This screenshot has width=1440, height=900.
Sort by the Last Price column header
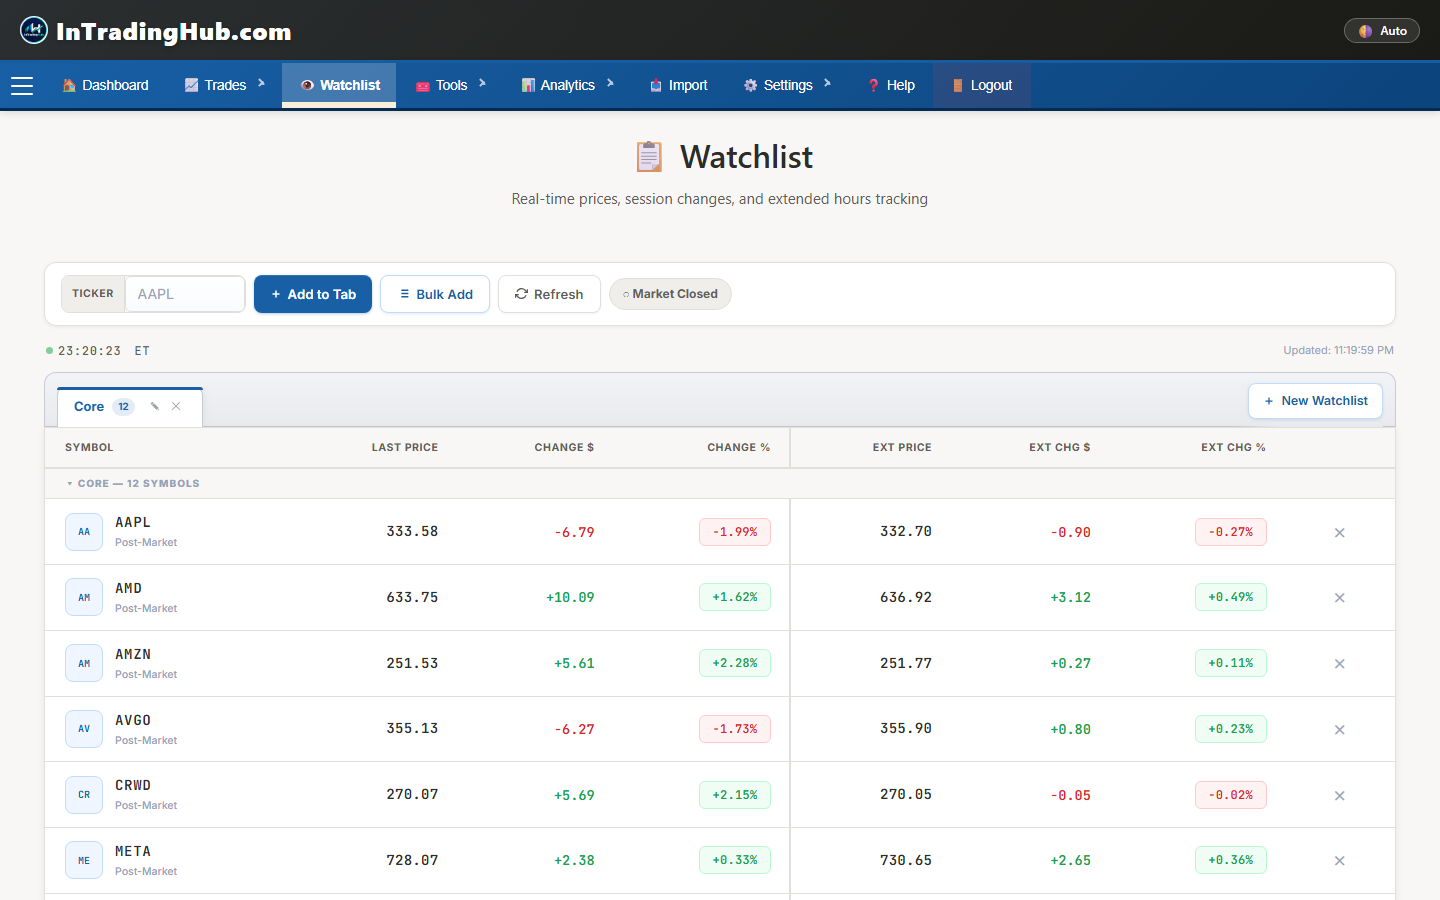point(405,447)
